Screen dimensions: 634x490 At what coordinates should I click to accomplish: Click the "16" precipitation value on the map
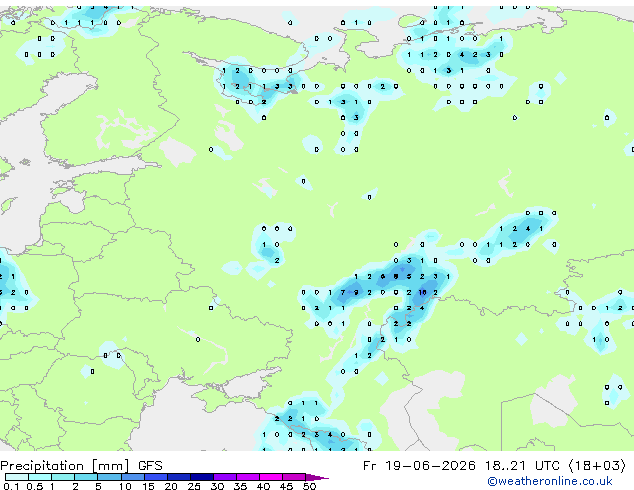(423, 292)
